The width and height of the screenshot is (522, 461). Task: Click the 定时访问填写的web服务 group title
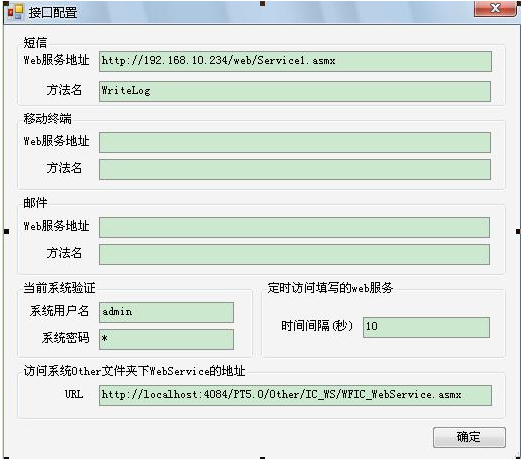(330, 288)
